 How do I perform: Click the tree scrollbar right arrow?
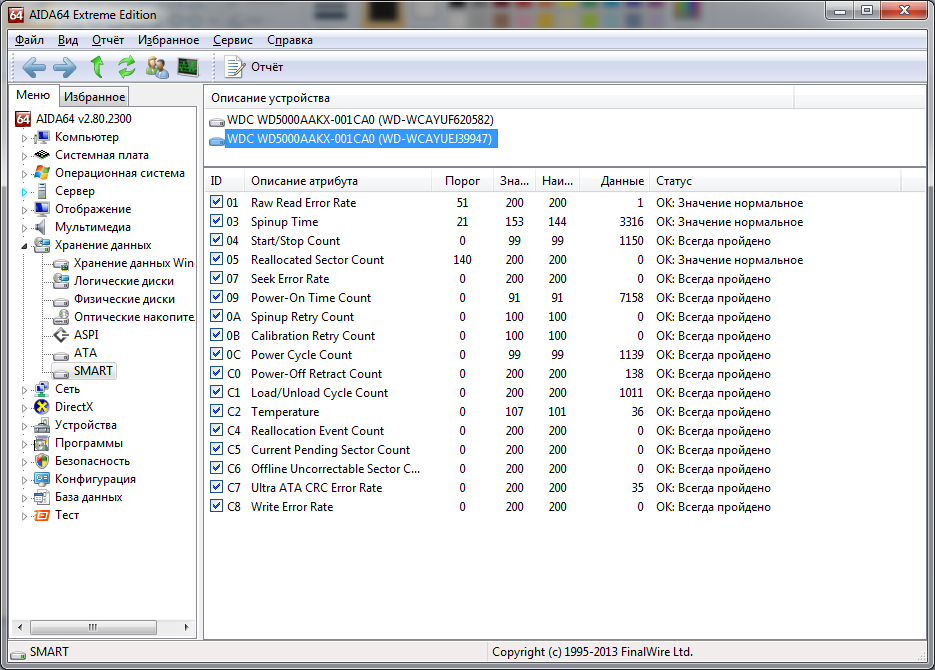[187, 627]
